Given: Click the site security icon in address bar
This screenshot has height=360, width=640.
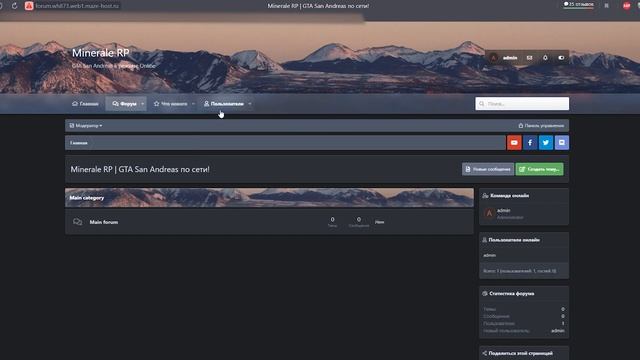Looking at the screenshot, I should pos(29,6).
